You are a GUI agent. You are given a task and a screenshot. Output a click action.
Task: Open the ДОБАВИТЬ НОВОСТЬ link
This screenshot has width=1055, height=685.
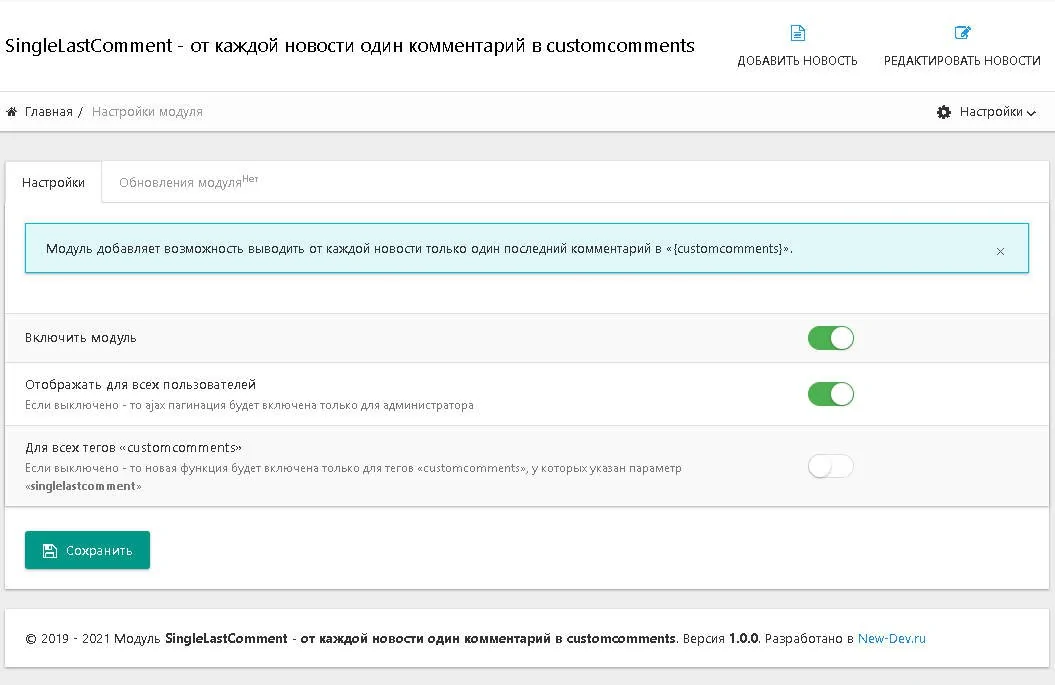(x=797, y=46)
